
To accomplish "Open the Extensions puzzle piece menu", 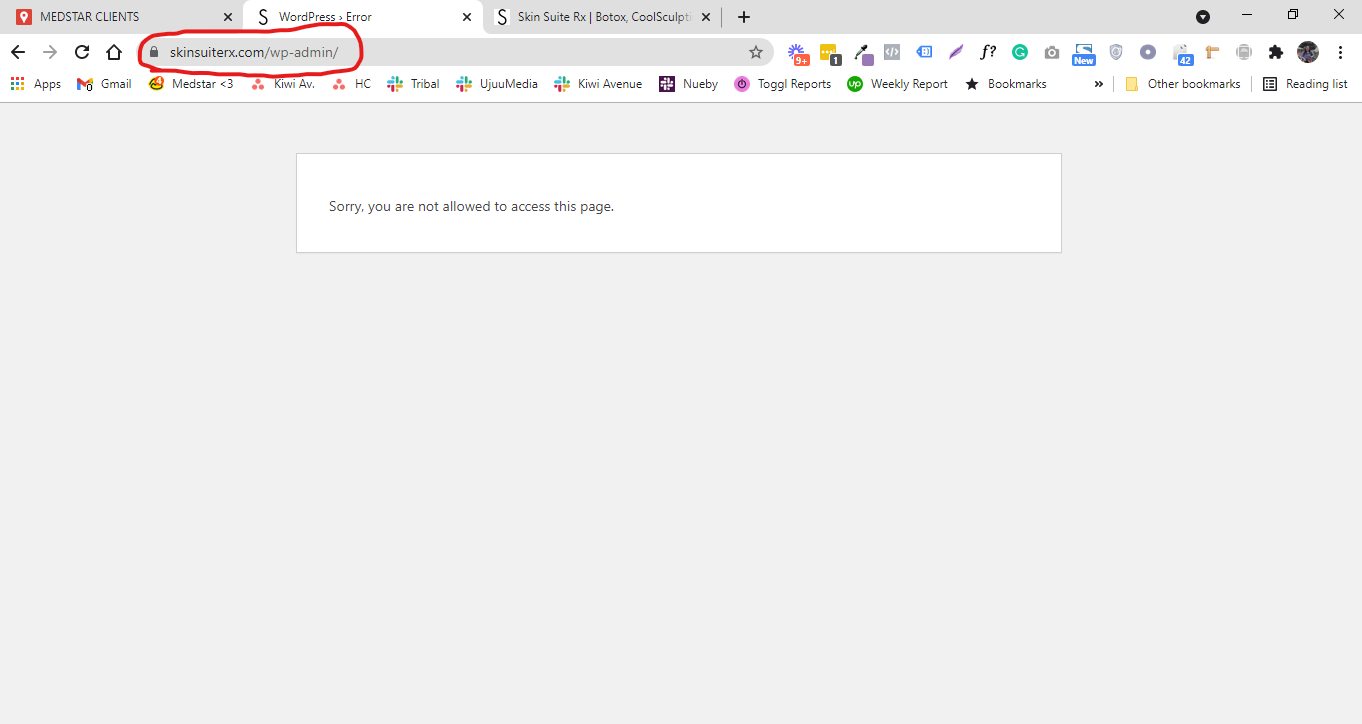I will (1275, 52).
